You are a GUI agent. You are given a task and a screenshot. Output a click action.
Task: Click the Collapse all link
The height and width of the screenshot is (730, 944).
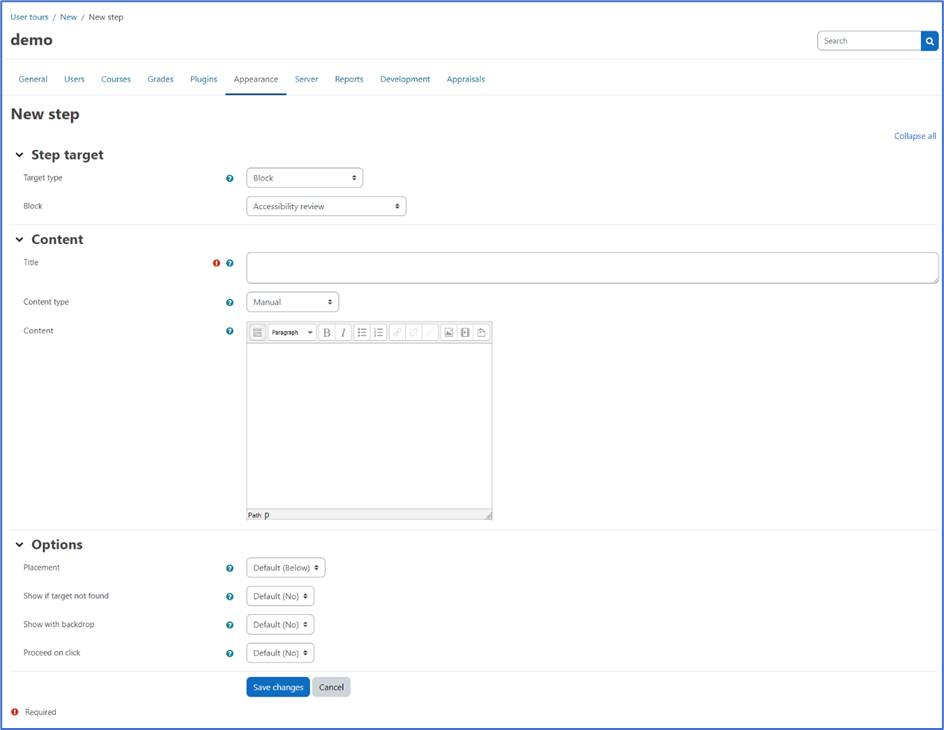pos(914,136)
